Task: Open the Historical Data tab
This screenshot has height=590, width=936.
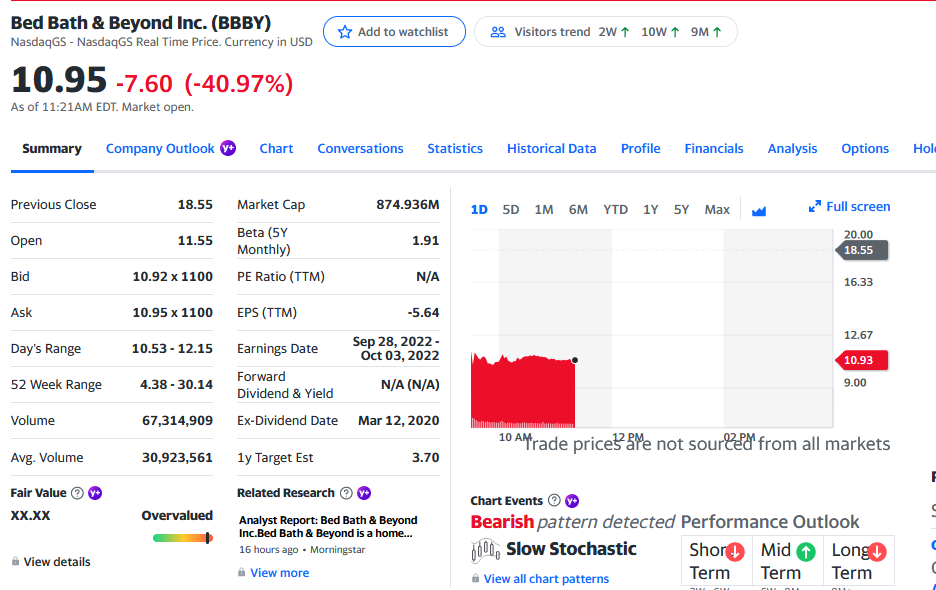Action: (552, 149)
